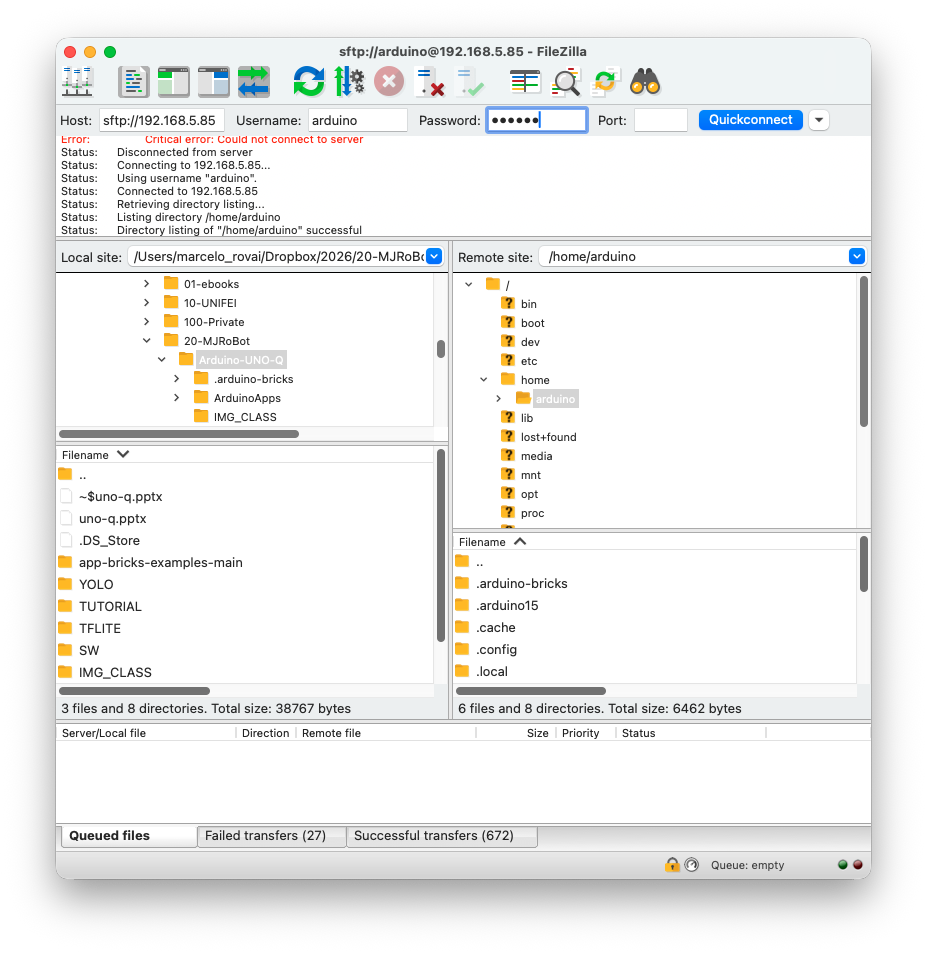The width and height of the screenshot is (927, 953).
Task: Click the folder icon beside .cache
Action: tap(462, 627)
